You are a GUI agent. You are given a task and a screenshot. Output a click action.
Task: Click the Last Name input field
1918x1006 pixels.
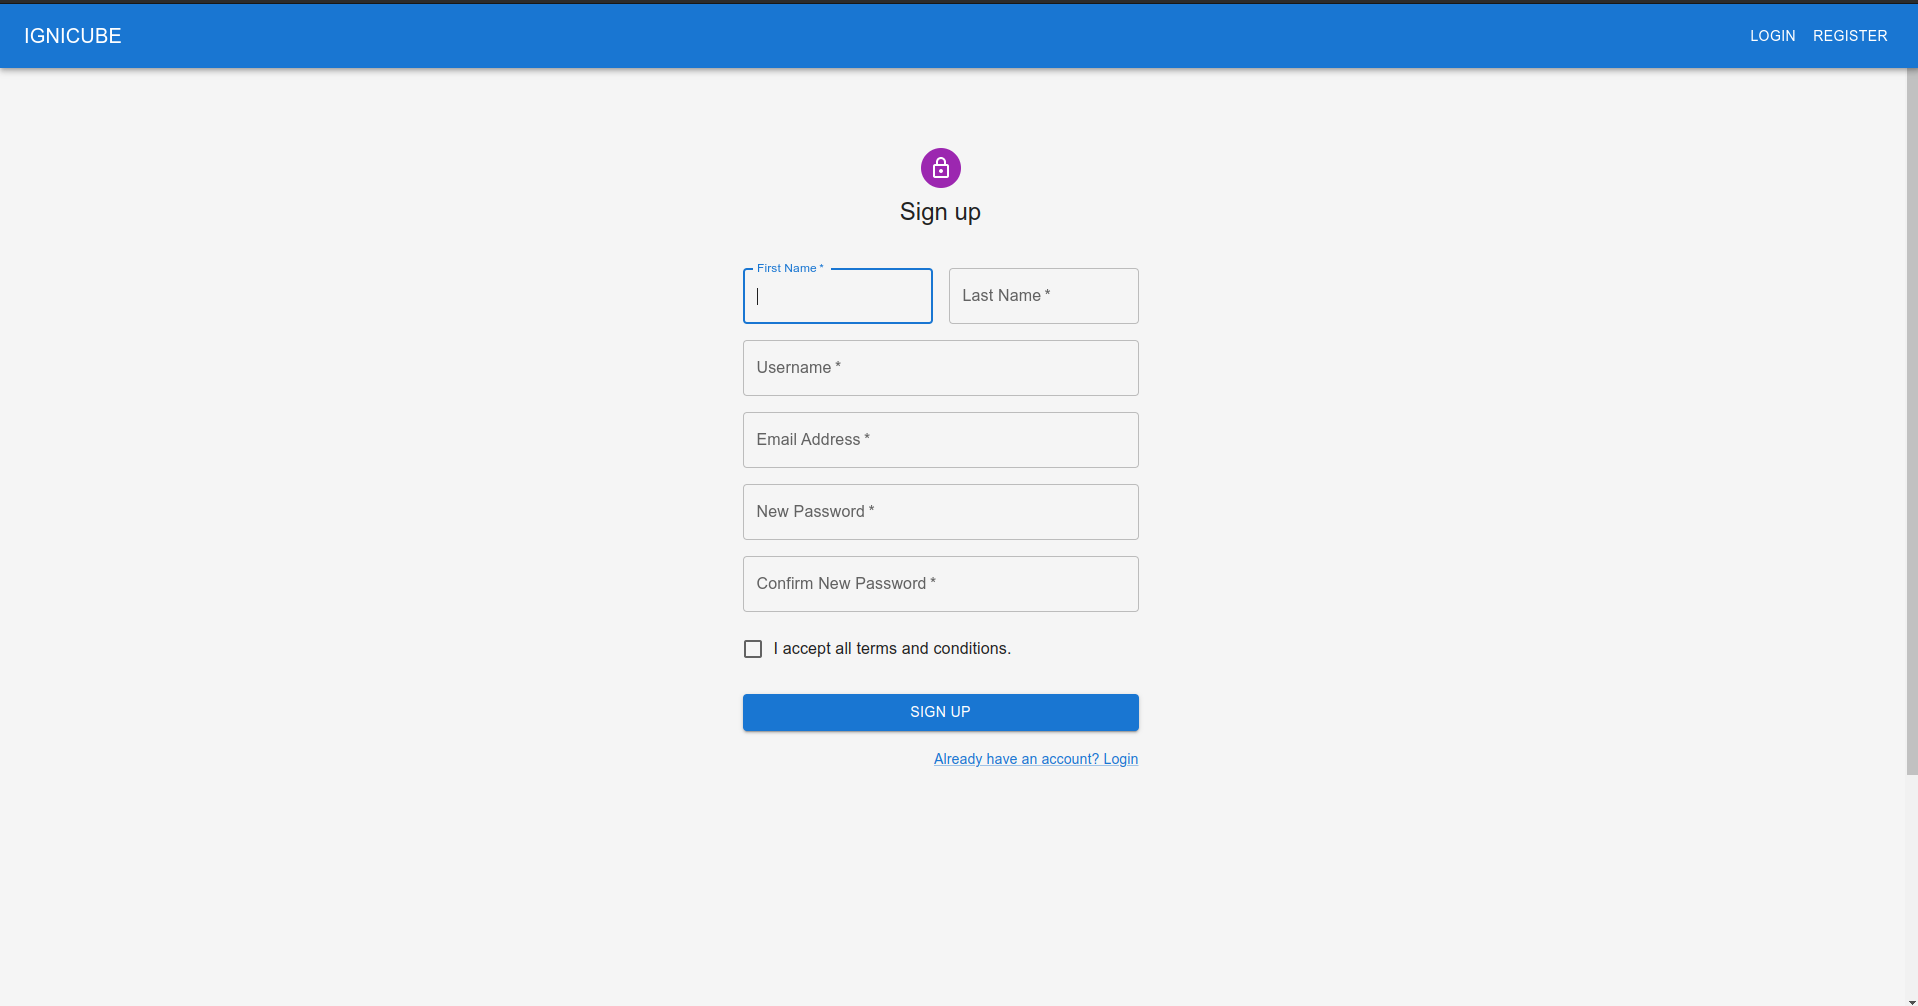[x=1043, y=295]
